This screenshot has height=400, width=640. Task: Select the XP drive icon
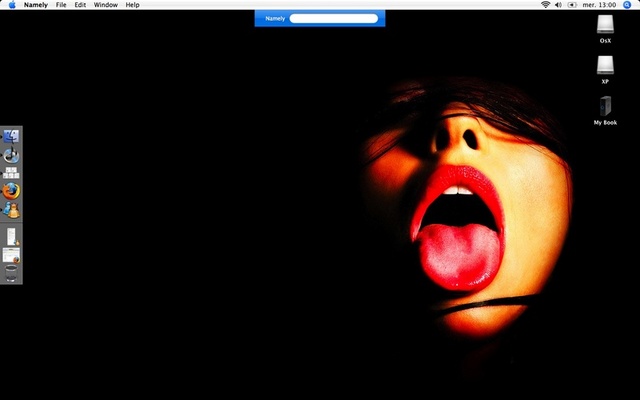605,65
